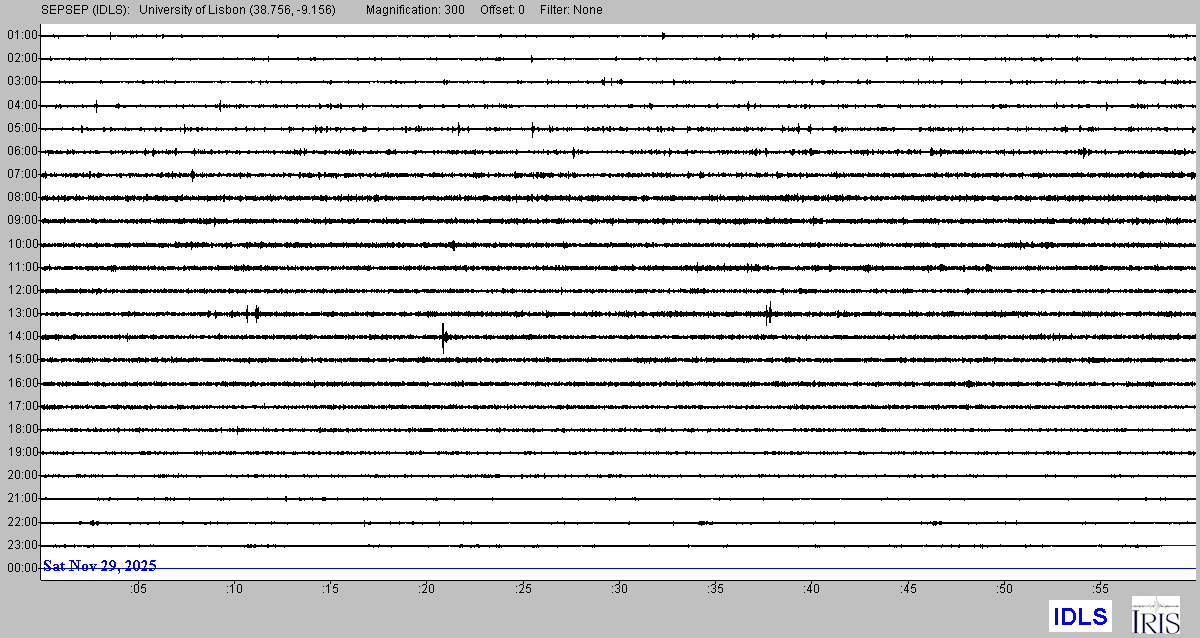Click the :05 minute axis label
This screenshot has width=1200, height=638.
(137, 589)
